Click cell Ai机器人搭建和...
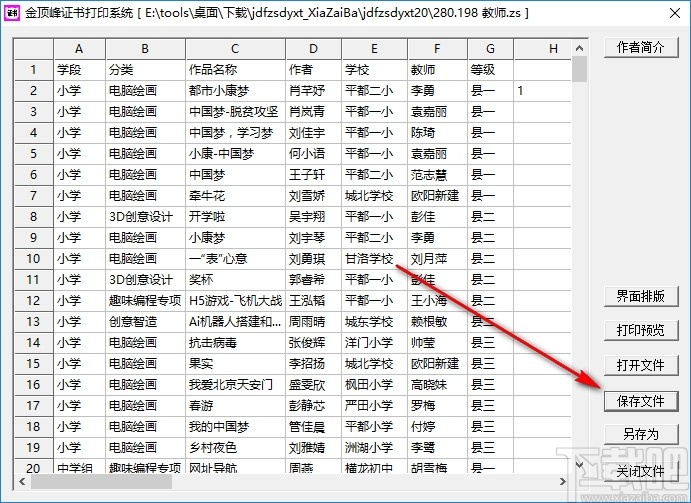The height and width of the screenshot is (503, 691). 235,321
